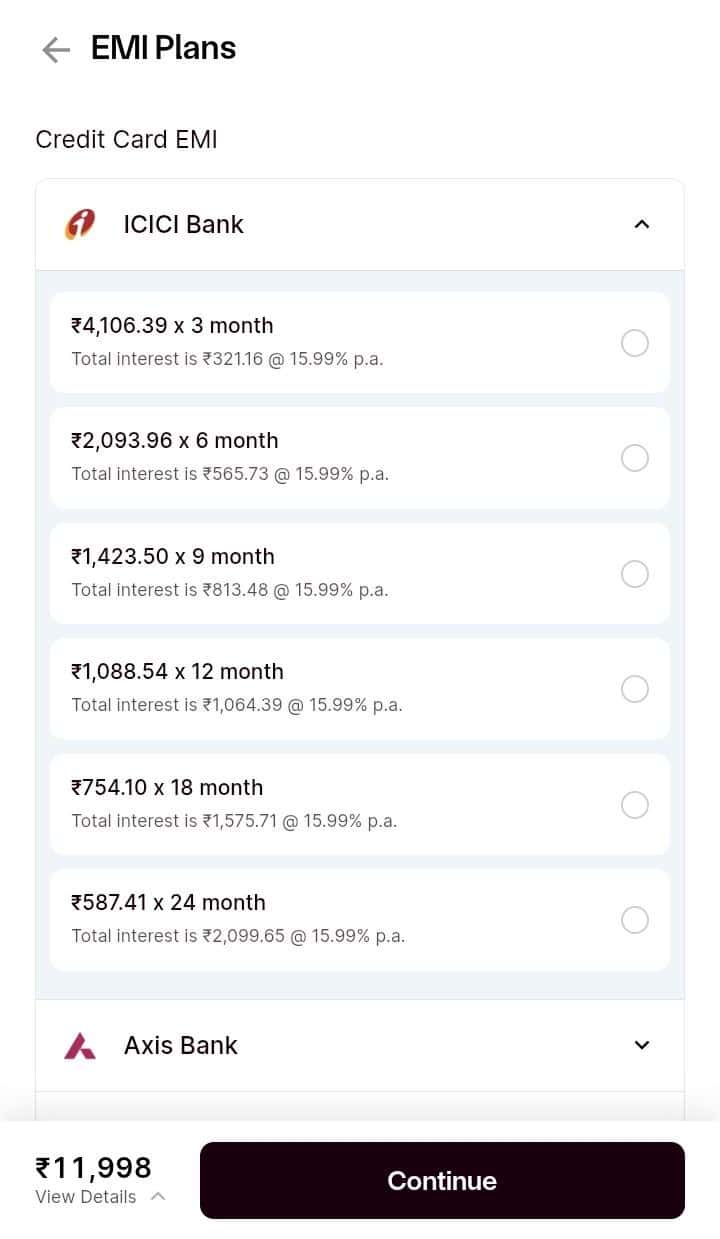Click the ₹11,998 total amount

(93, 1167)
